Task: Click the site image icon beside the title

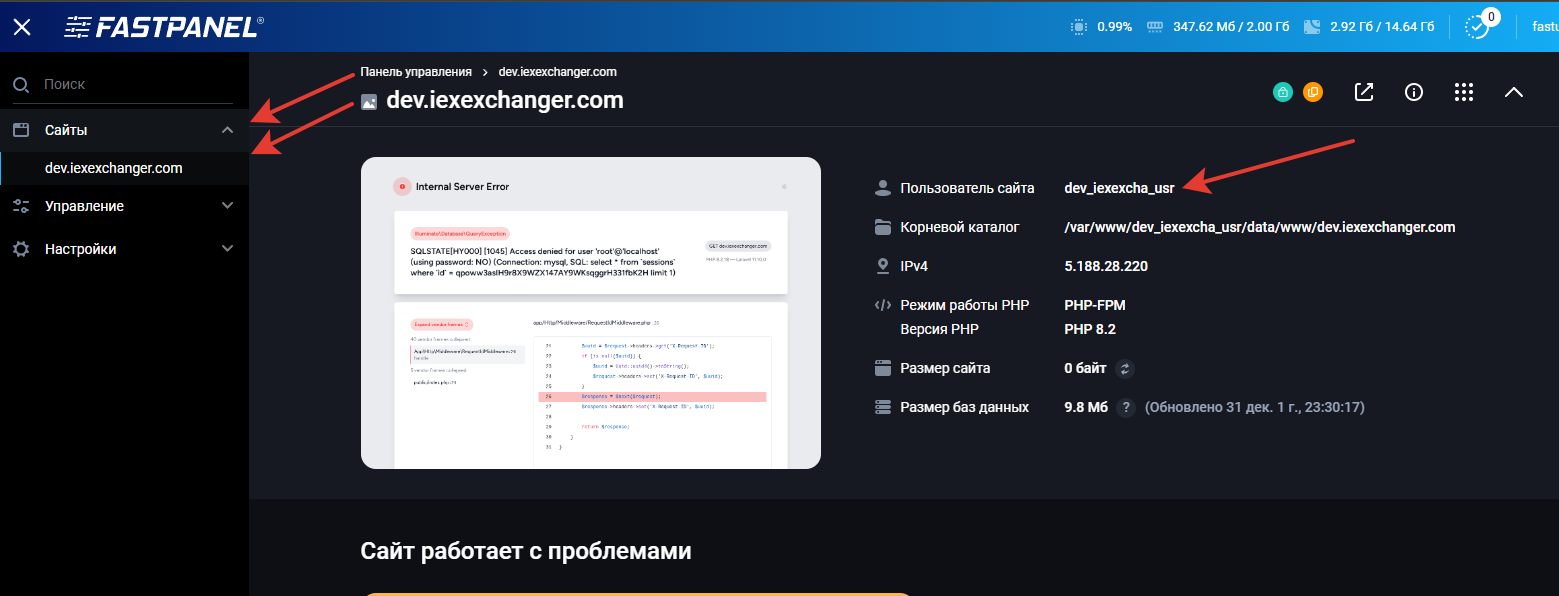Action: (369, 101)
